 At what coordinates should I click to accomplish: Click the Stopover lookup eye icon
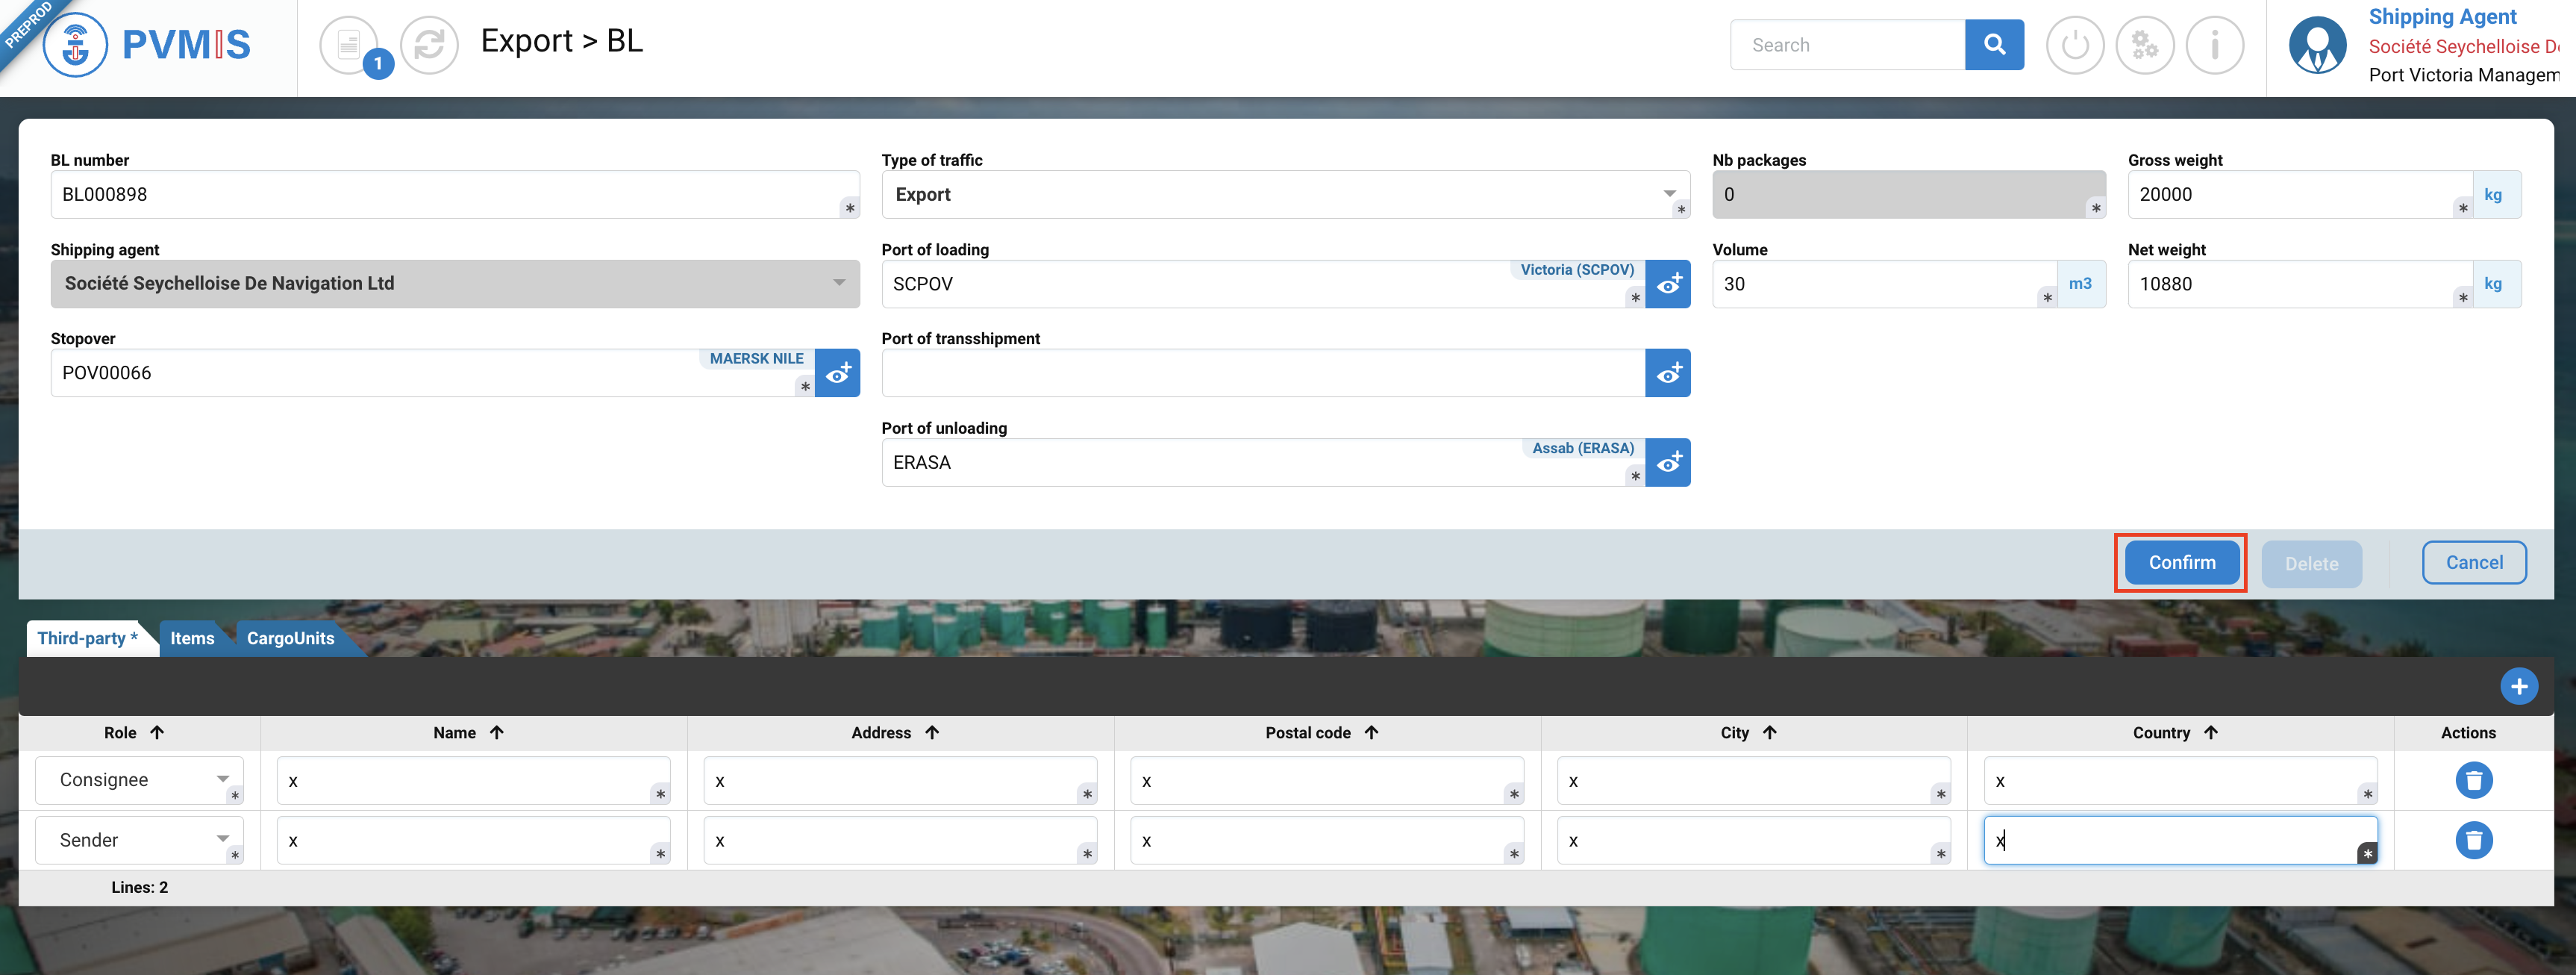point(837,373)
